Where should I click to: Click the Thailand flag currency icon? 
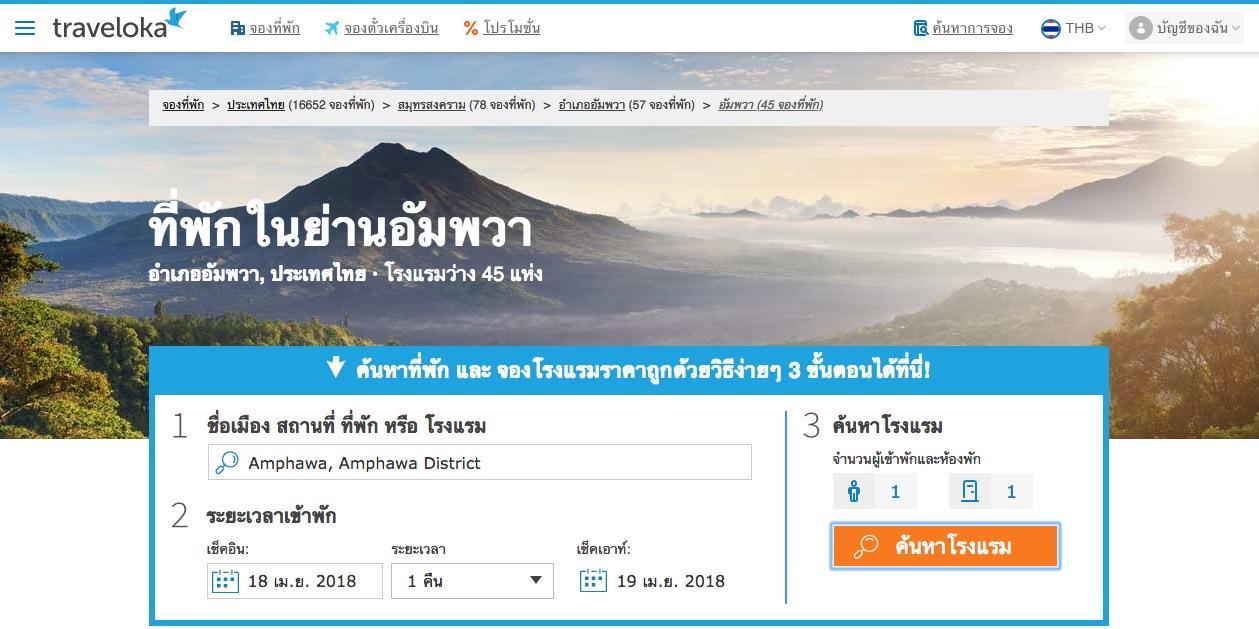(x=1050, y=28)
